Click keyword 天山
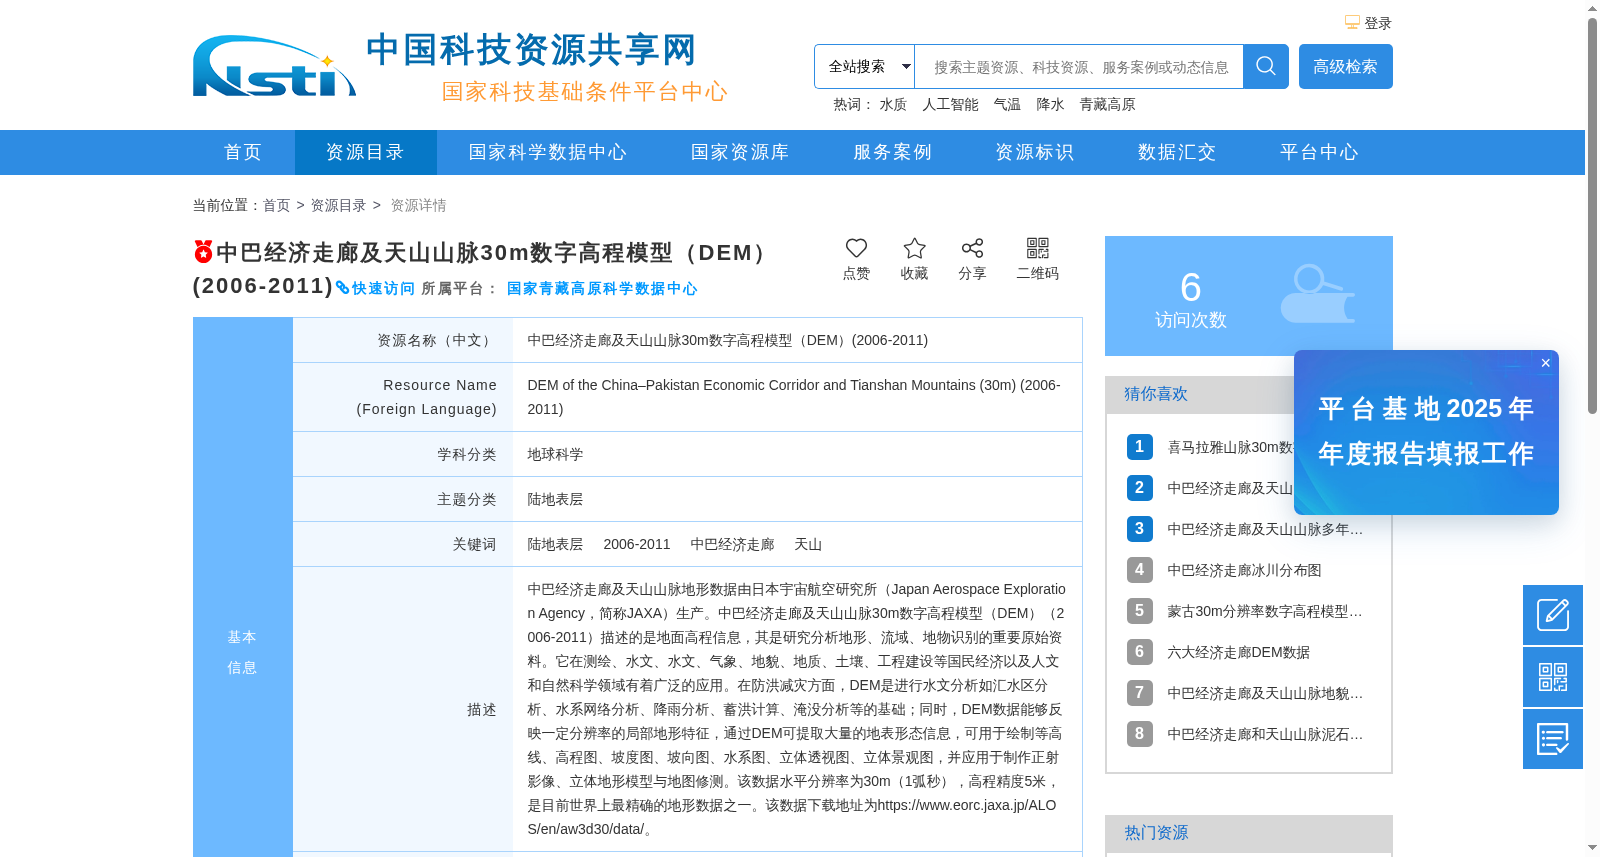Viewport: 1600px width, 857px height. pos(808,544)
